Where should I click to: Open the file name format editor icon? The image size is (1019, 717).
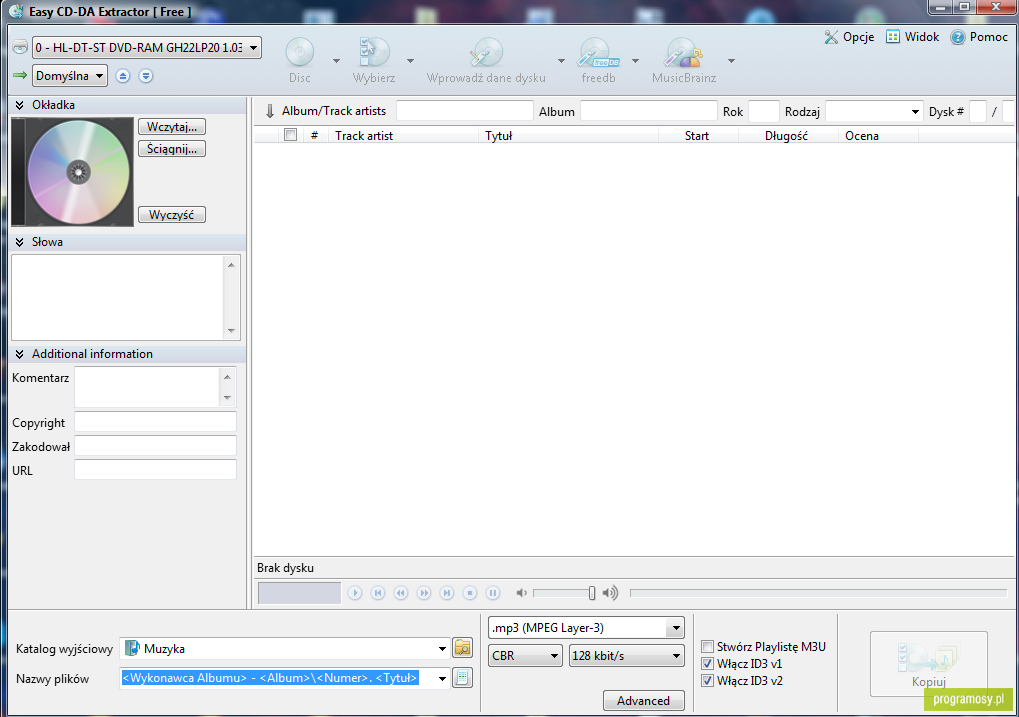(x=462, y=677)
